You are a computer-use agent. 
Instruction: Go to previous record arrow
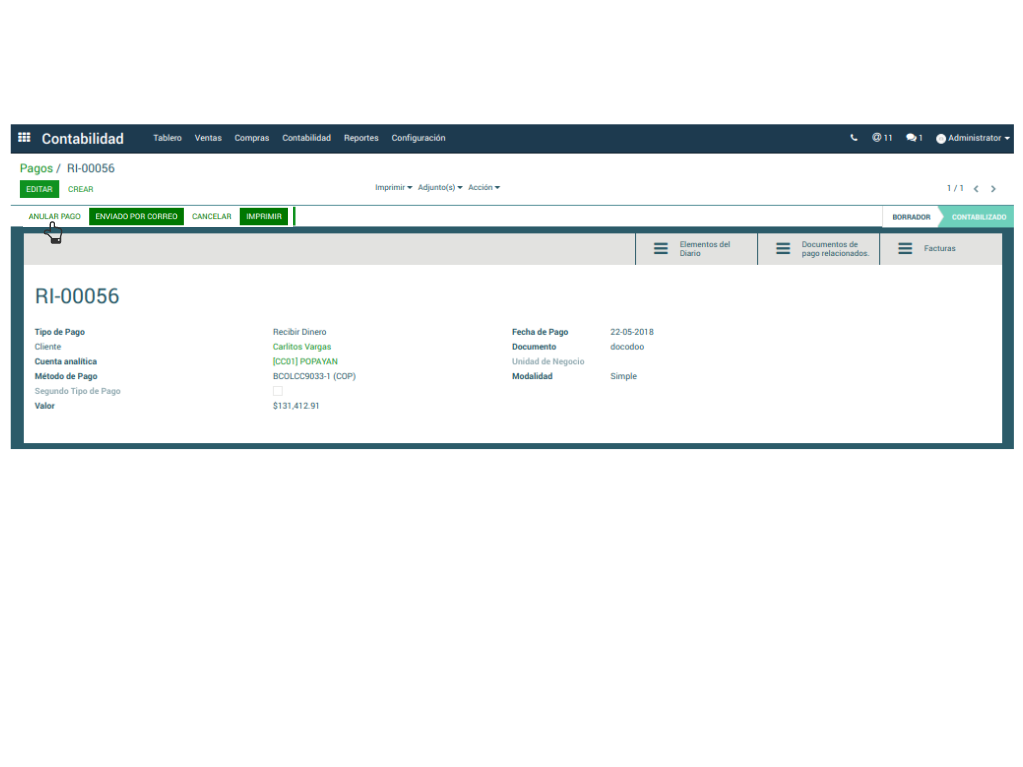click(976, 189)
